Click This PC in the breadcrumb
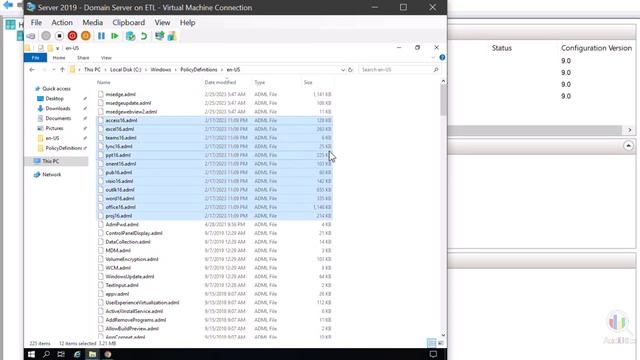640x360 pixels. (x=92, y=70)
